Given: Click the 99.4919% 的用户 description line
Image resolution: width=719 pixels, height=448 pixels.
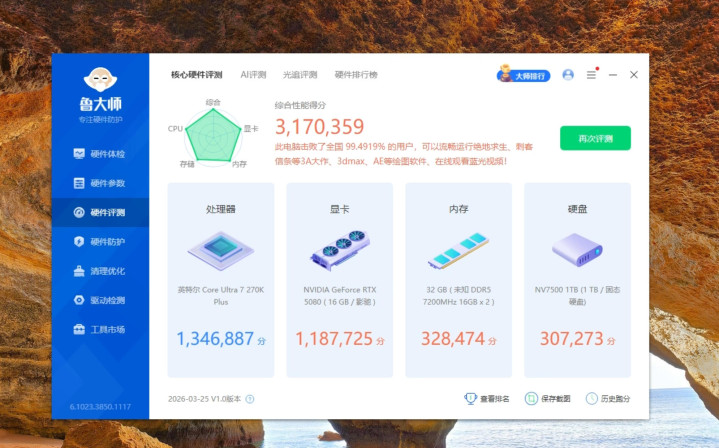Looking at the screenshot, I should [x=404, y=147].
